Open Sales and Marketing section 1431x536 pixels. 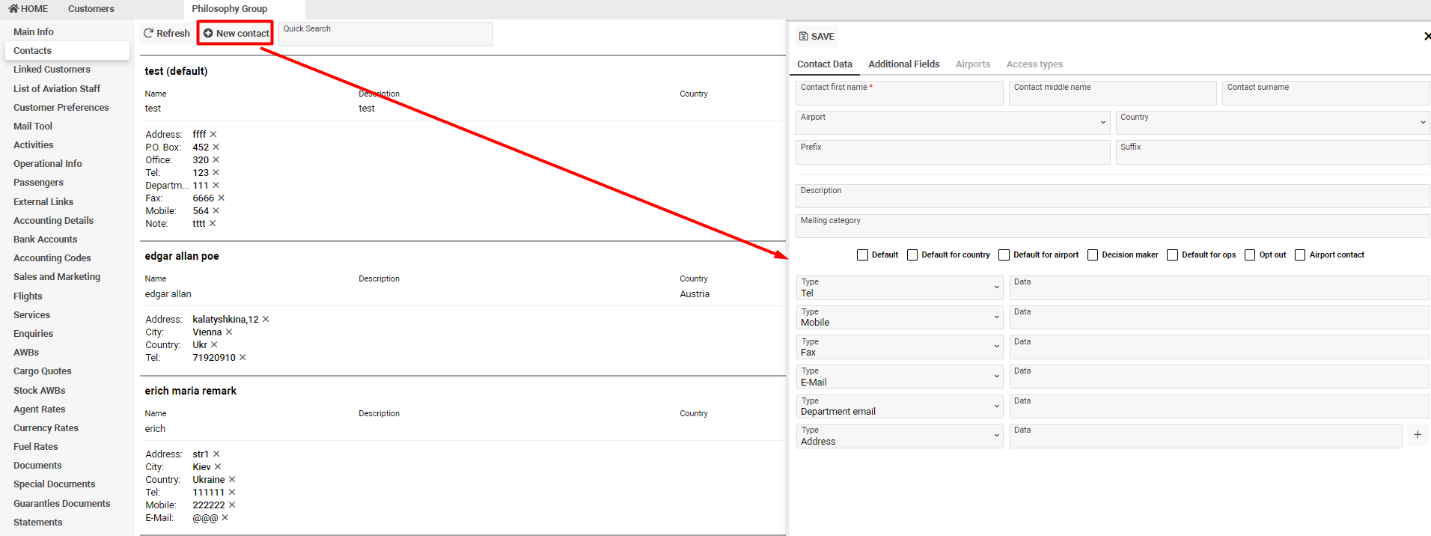(x=57, y=277)
